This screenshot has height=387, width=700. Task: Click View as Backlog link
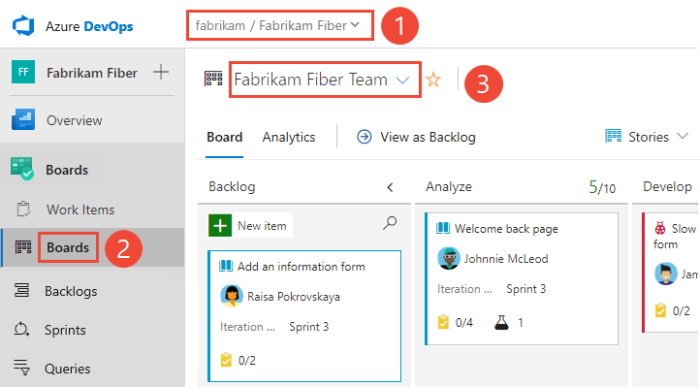[x=416, y=137]
